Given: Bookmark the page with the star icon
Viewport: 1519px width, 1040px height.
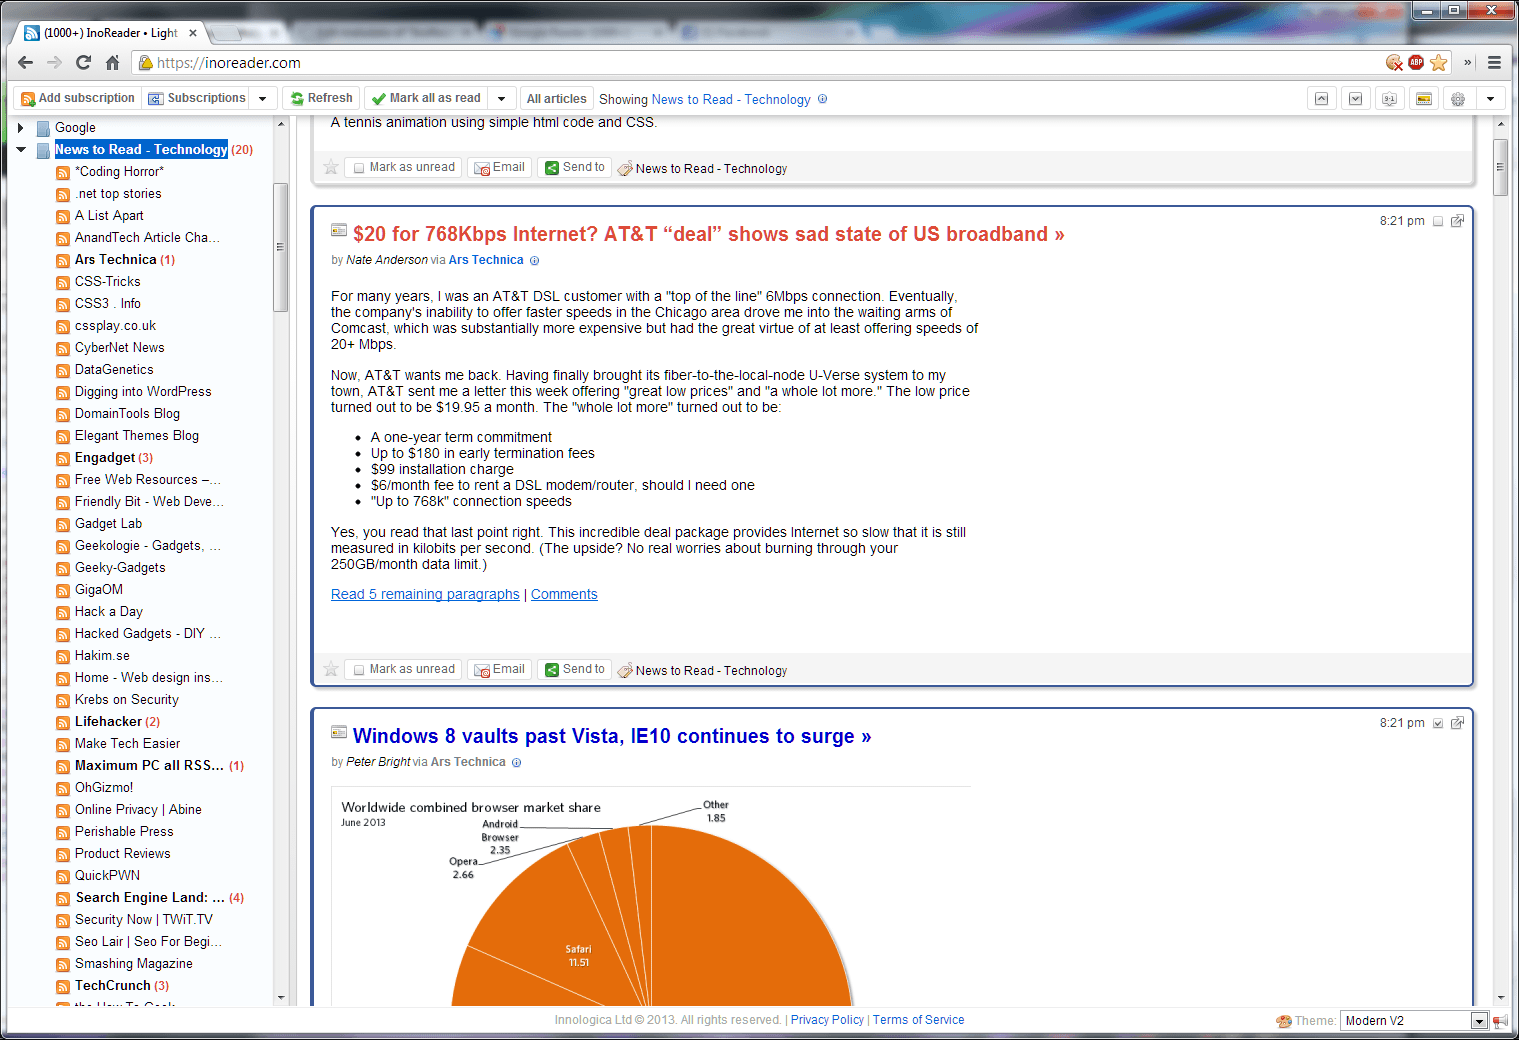Looking at the screenshot, I should click(1439, 62).
